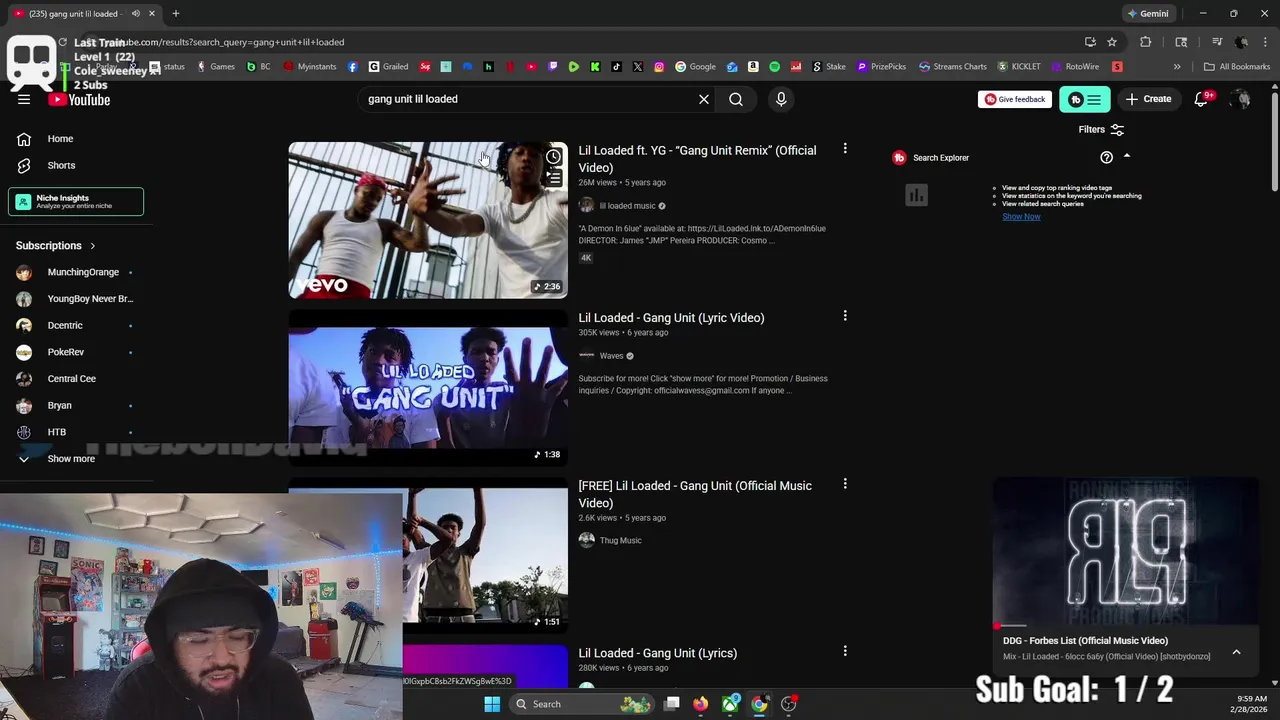1280x720 pixels.
Task: Open the Streams Charts bookmark
Action: [952, 67]
